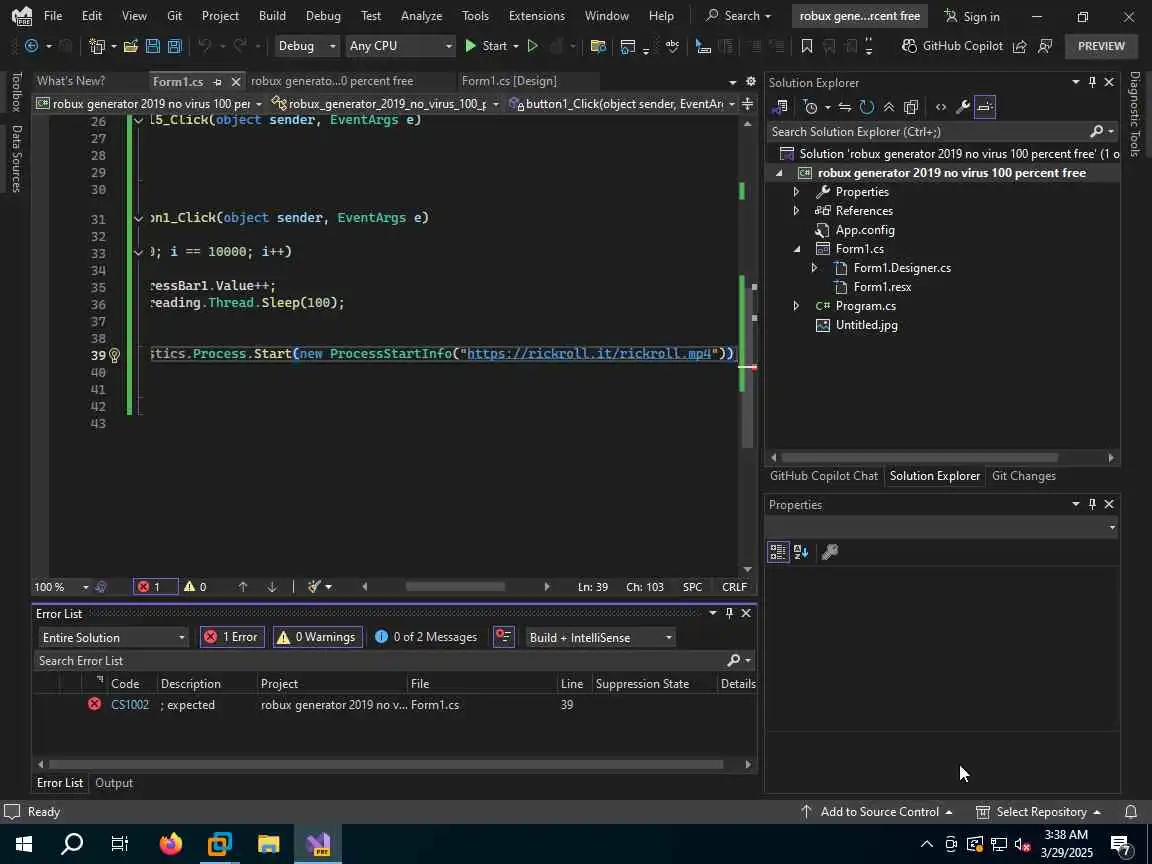Open the GitHub Copilot Chat tab
1152x864 pixels.
coord(824,476)
